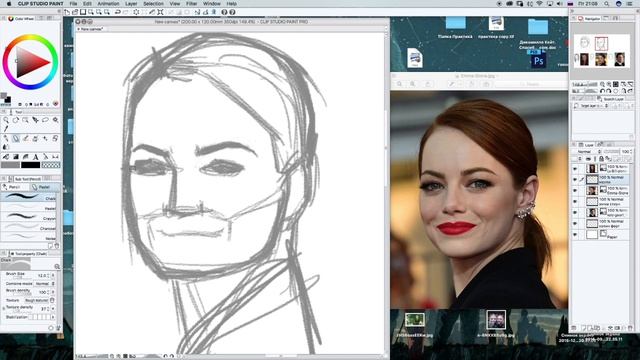Select the Zoom magnifier tool in tool palette
640x360 pixels.
[6, 120]
